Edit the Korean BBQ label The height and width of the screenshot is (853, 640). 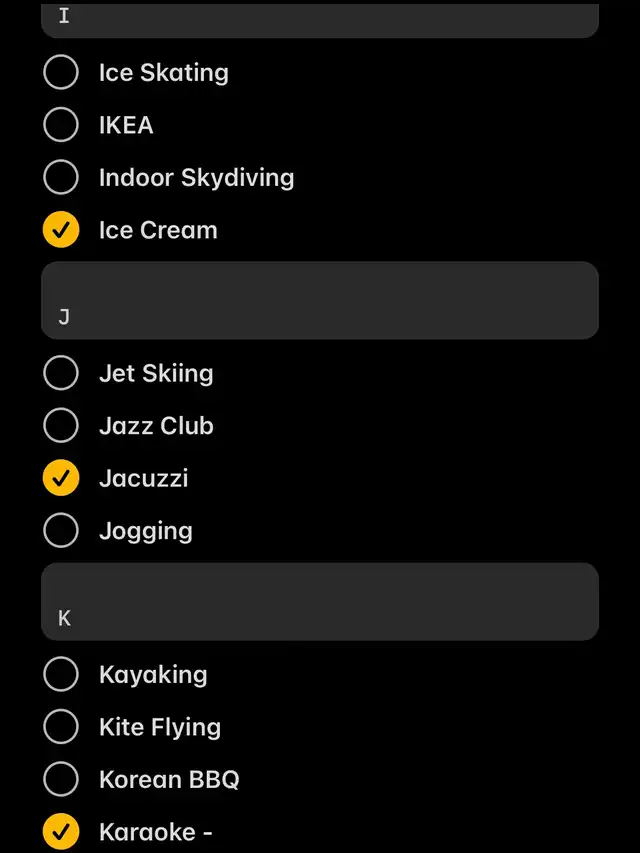click(x=169, y=779)
